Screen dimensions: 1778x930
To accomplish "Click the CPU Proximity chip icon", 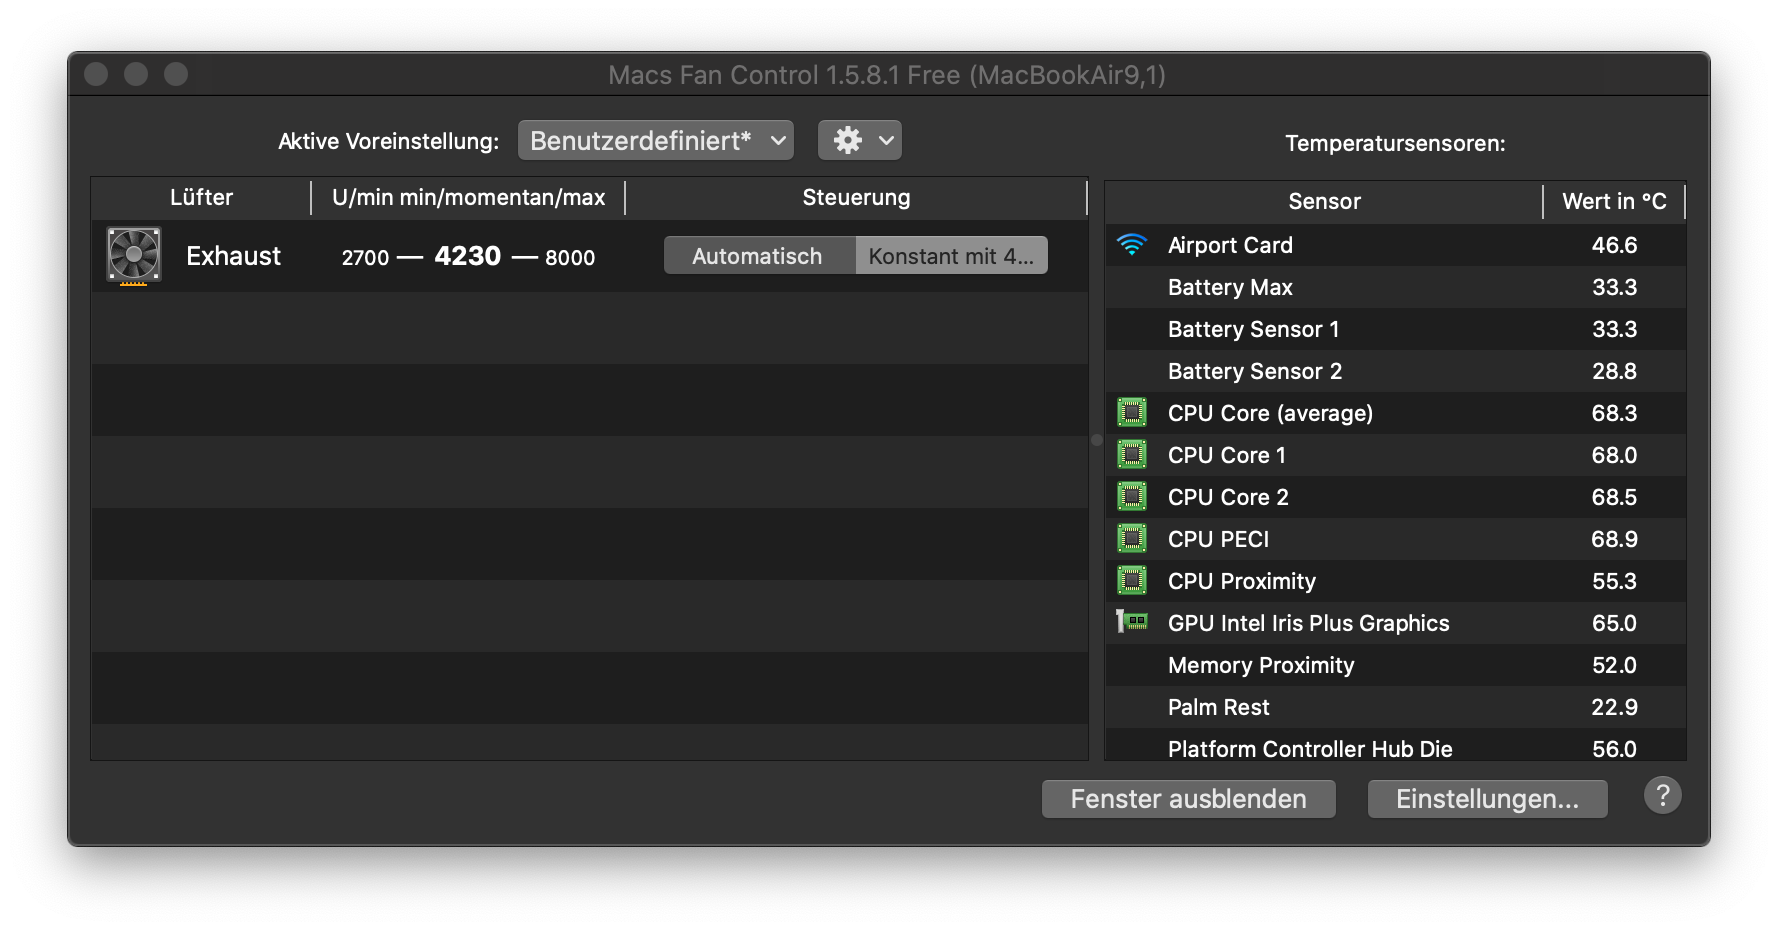I will pyautogui.click(x=1132, y=581).
